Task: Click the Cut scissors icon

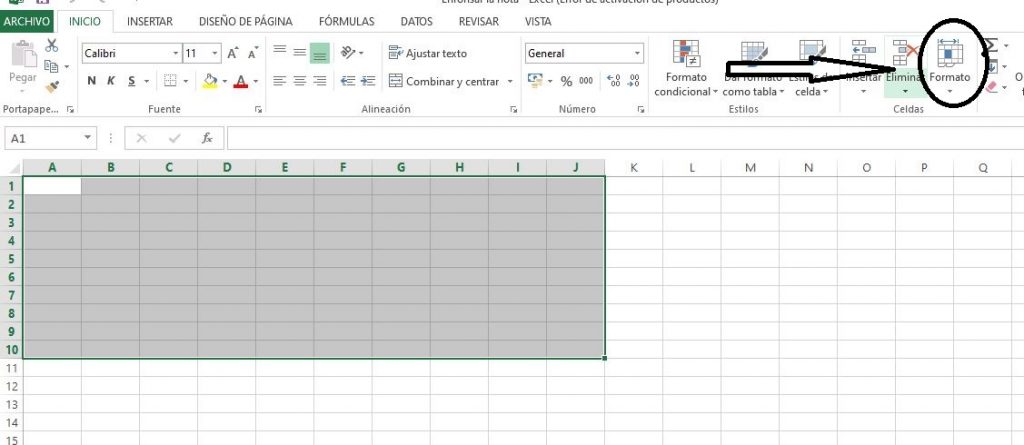Action: click(x=52, y=46)
